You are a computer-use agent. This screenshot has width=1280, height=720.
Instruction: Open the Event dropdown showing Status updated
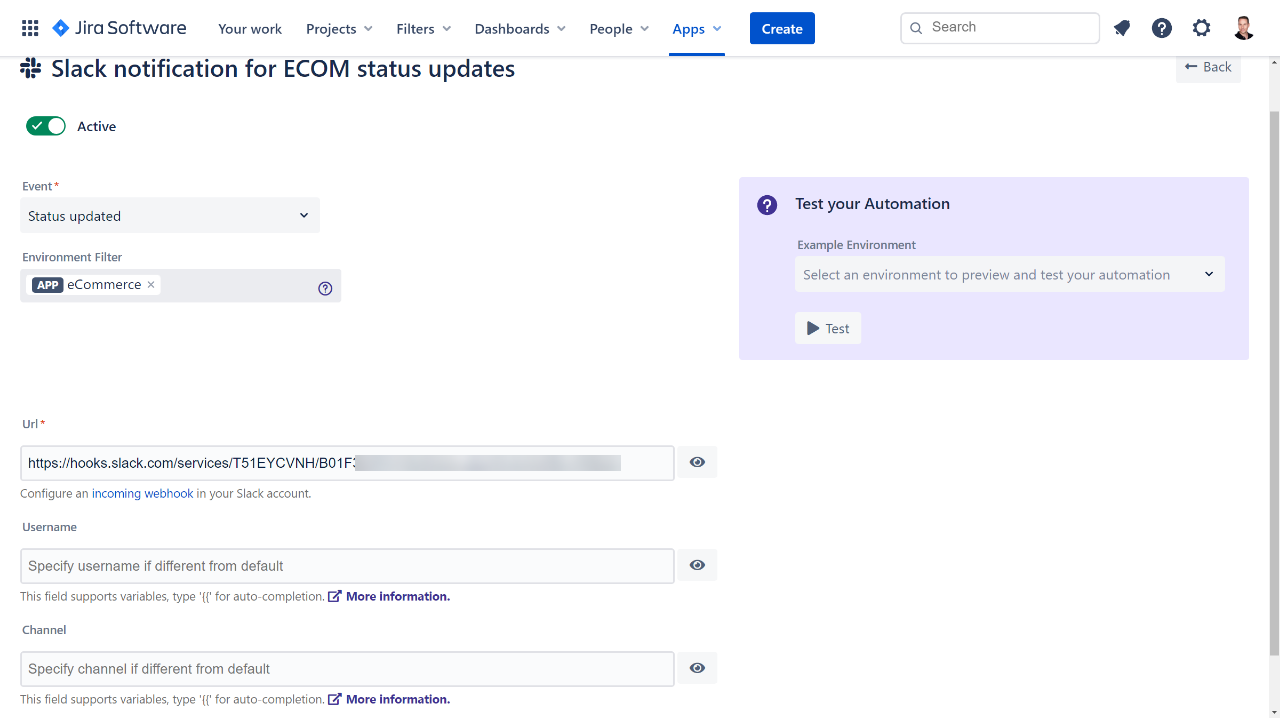coord(170,216)
